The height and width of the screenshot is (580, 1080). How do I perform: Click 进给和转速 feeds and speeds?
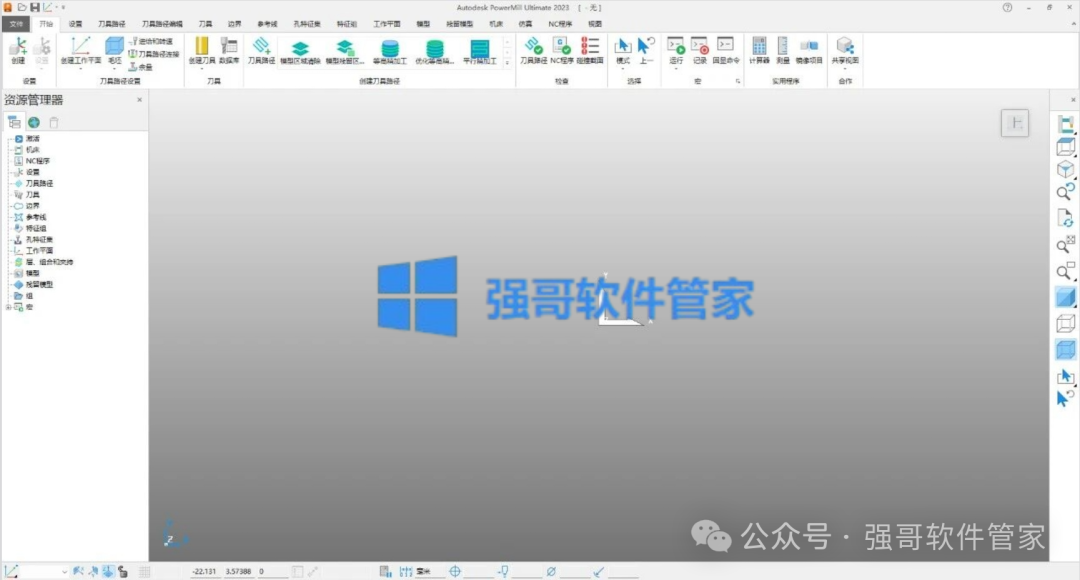(151, 41)
